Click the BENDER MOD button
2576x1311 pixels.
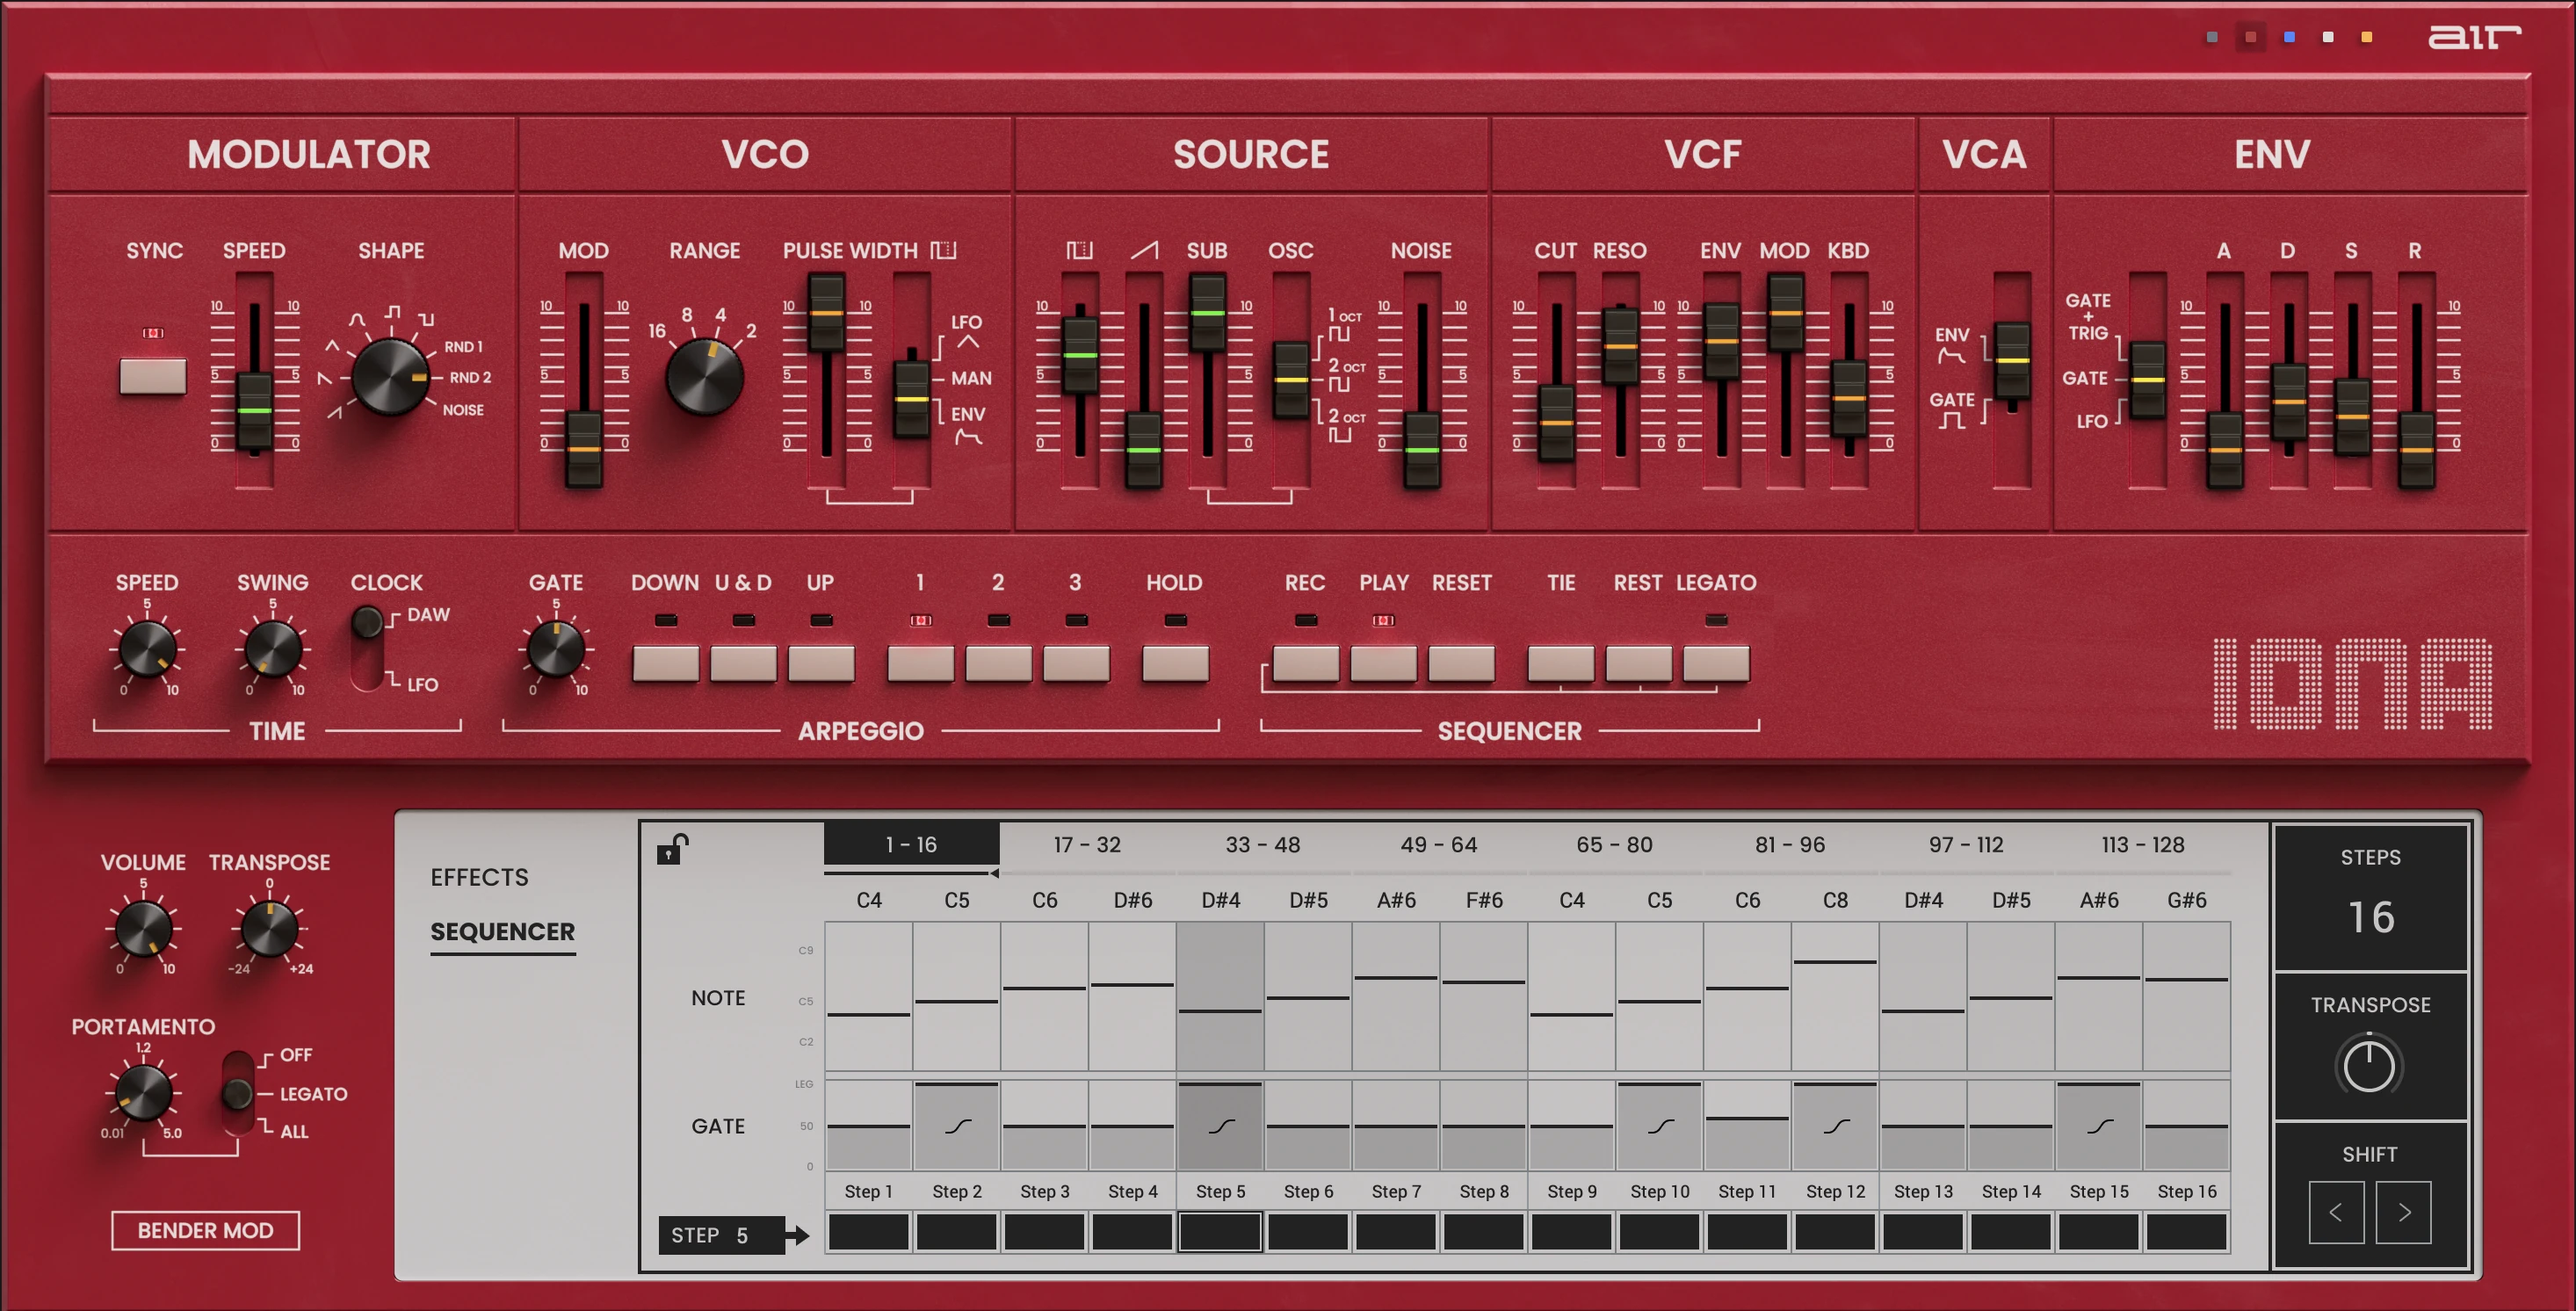tap(205, 1230)
